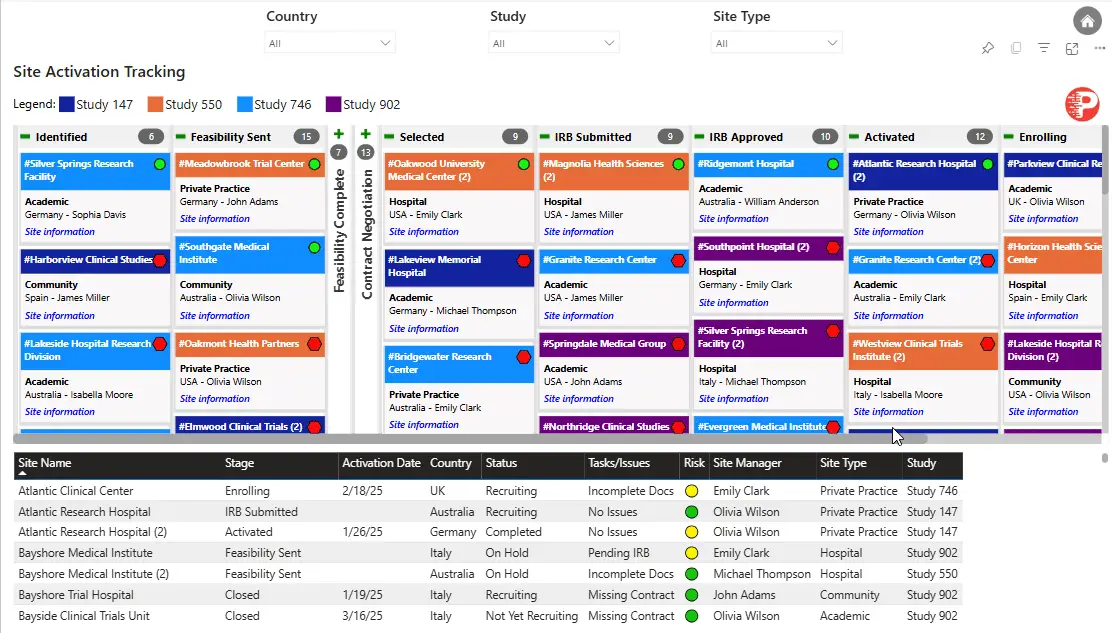
Task: Sort table by Stage column header
Action: [239, 463]
